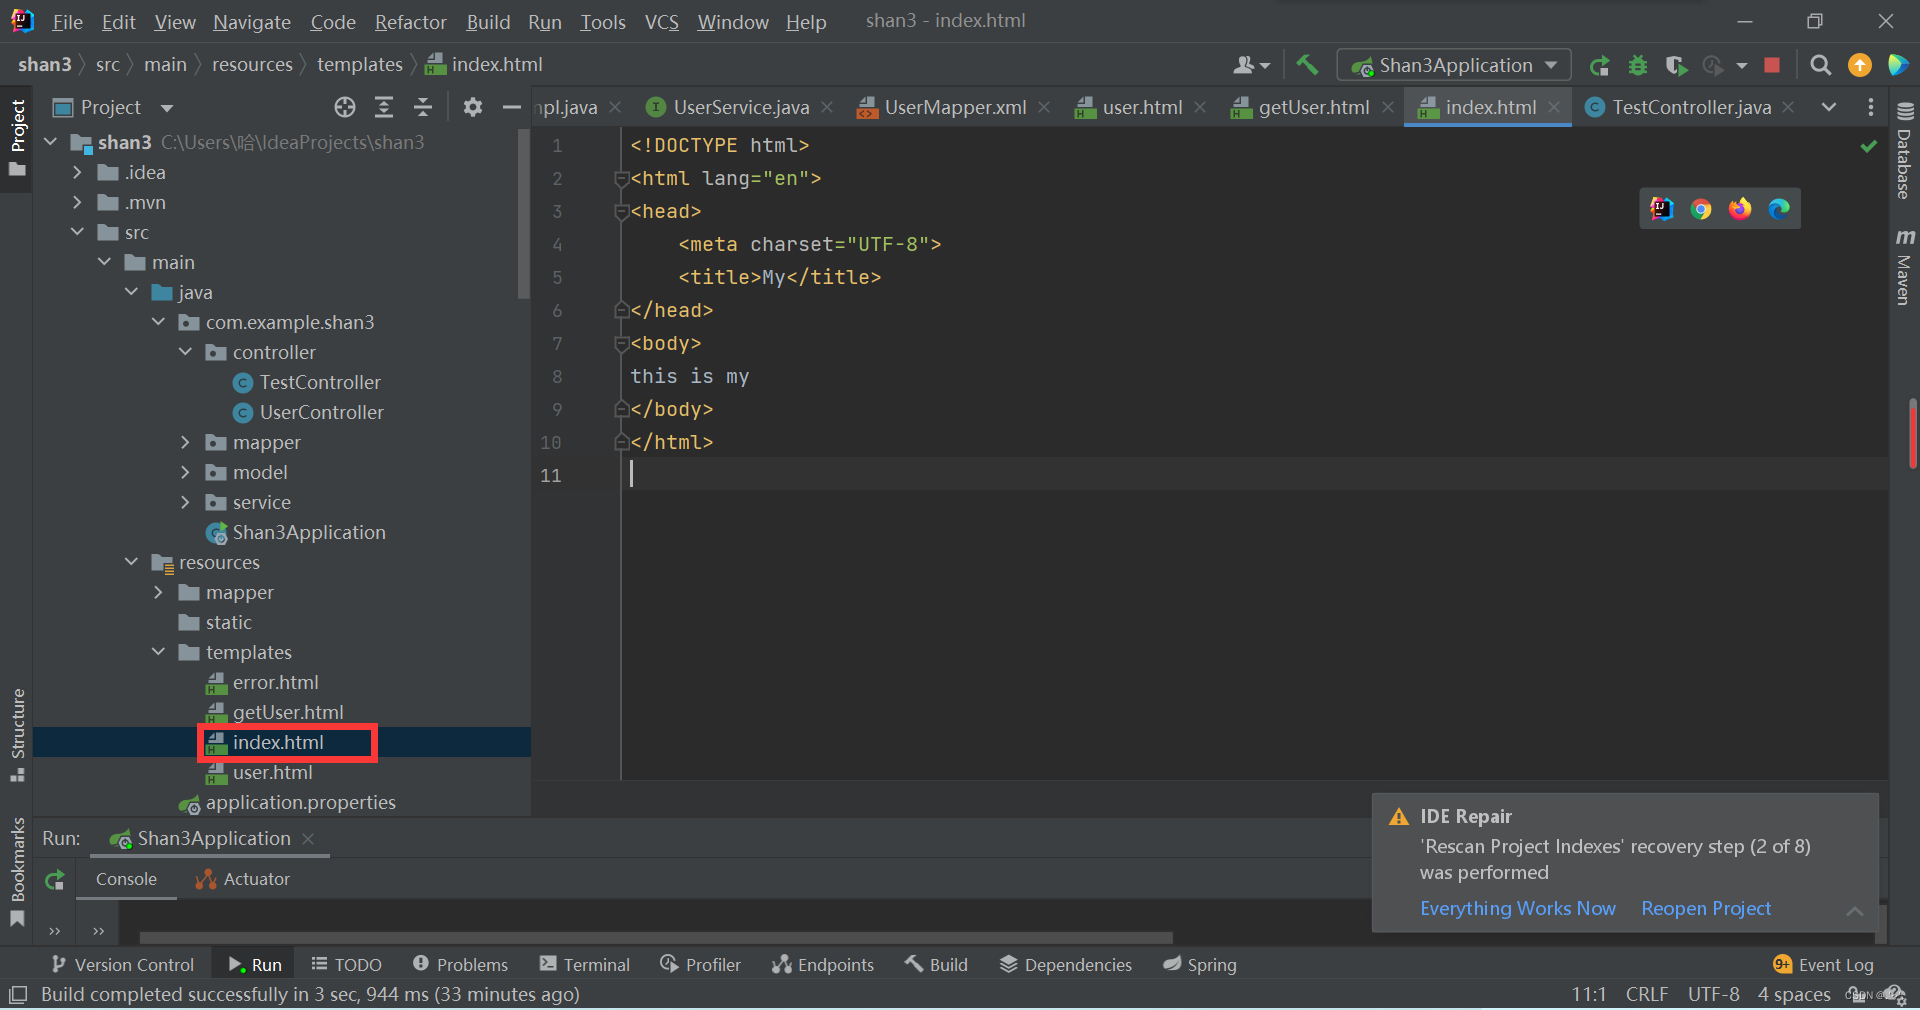Open index.html in Edge browser icon
Viewport: 1920px width, 1010px height.
(x=1779, y=208)
